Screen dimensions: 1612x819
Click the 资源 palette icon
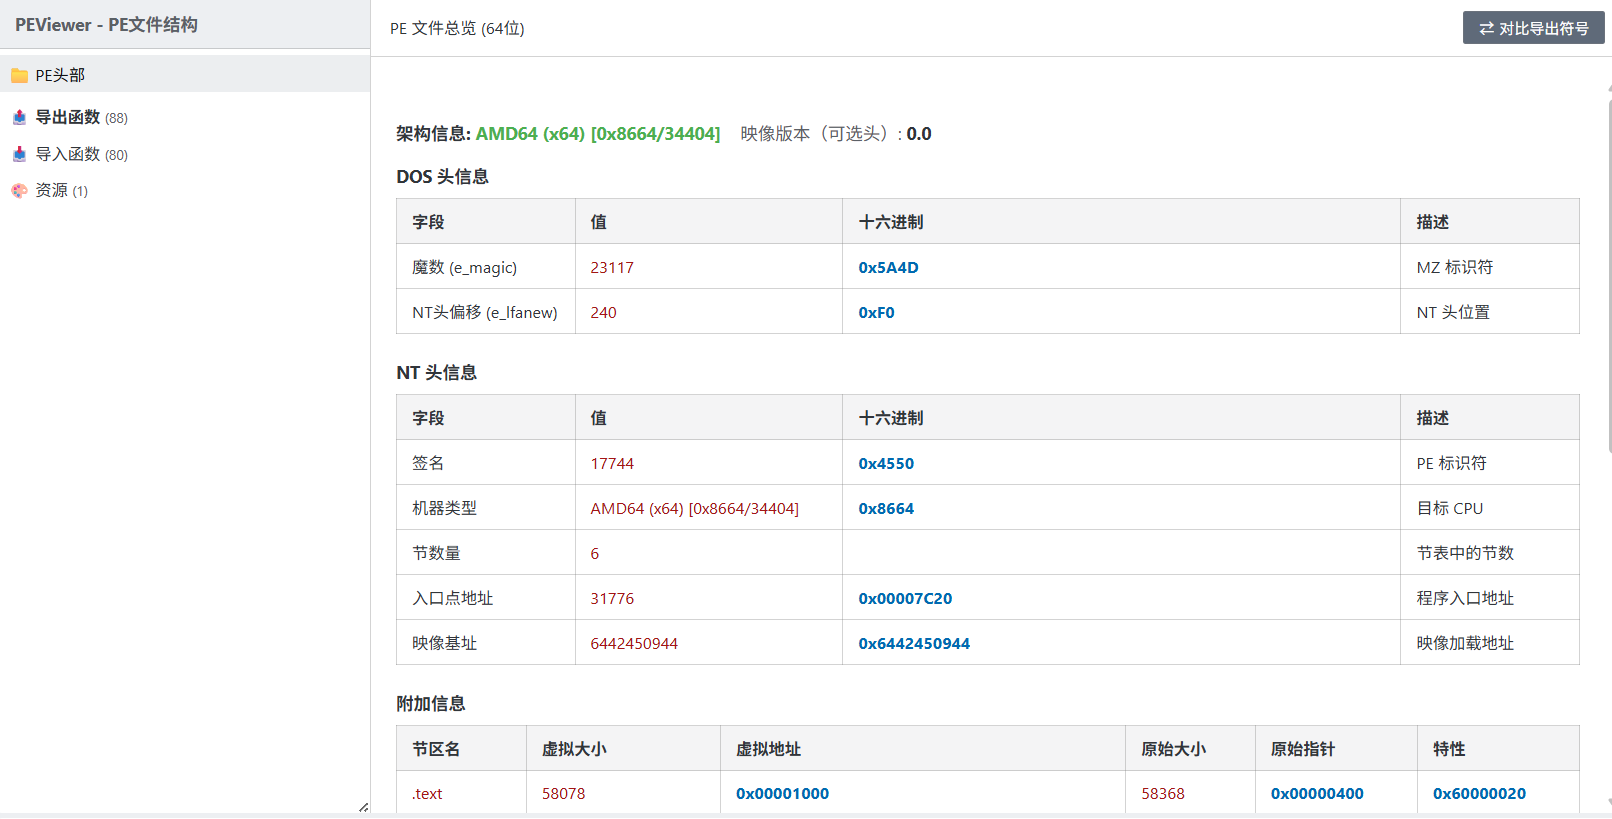click(x=19, y=190)
